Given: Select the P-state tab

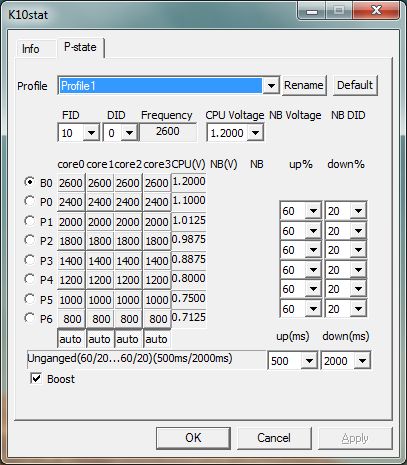Looking at the screenshot, I should pyautogui.click(x=80, y=47).
